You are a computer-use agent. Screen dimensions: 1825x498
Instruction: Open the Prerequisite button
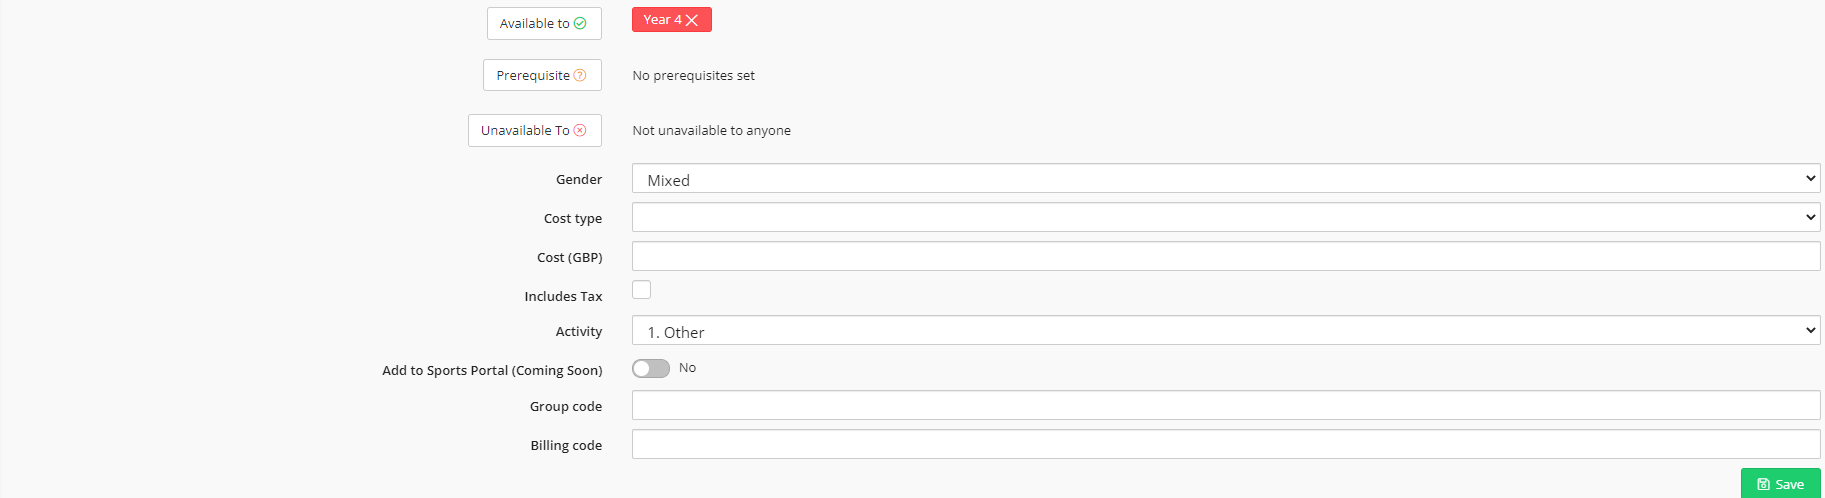click(x=542, y=75)
